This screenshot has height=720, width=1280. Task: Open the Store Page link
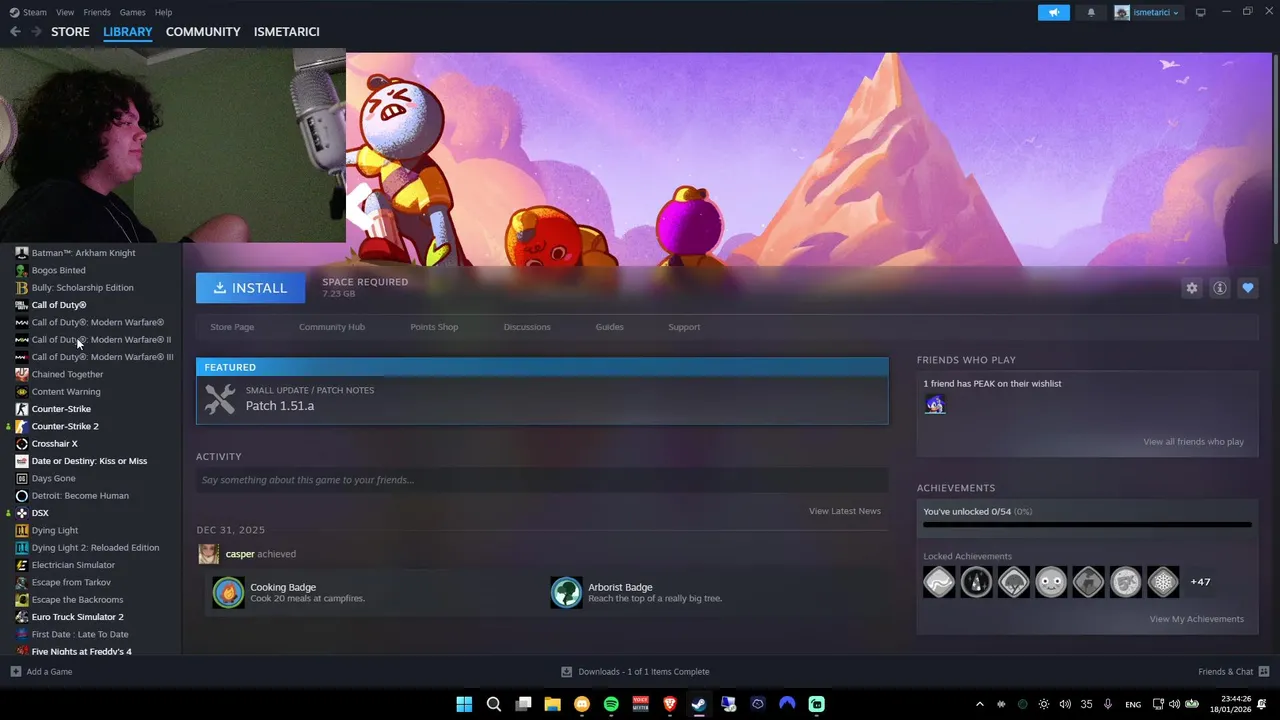tap(232, 327)
